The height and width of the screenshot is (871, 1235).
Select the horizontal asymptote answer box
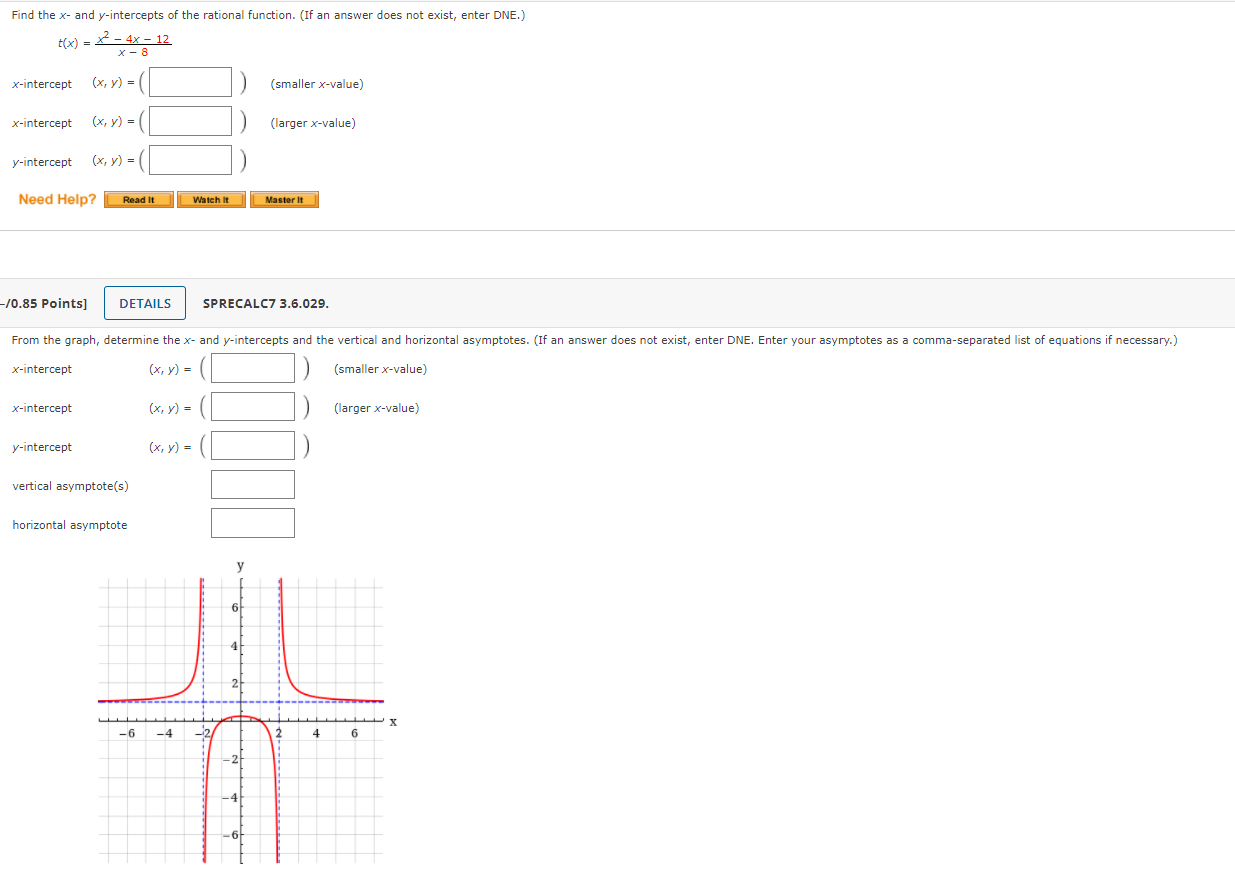click(252, 523)
